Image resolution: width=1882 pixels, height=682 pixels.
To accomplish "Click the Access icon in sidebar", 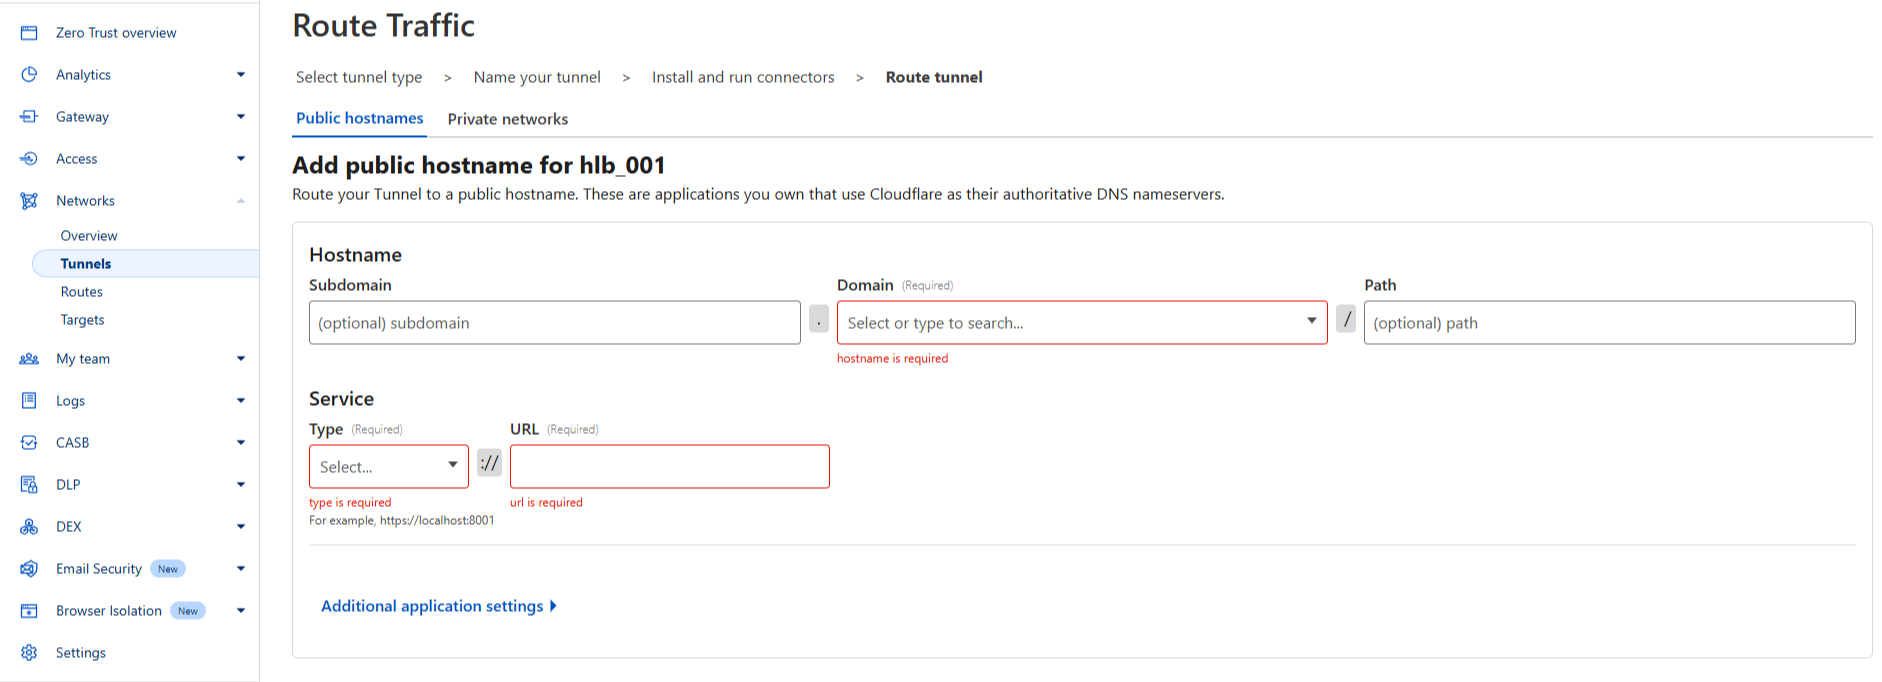I will point(29,159).
